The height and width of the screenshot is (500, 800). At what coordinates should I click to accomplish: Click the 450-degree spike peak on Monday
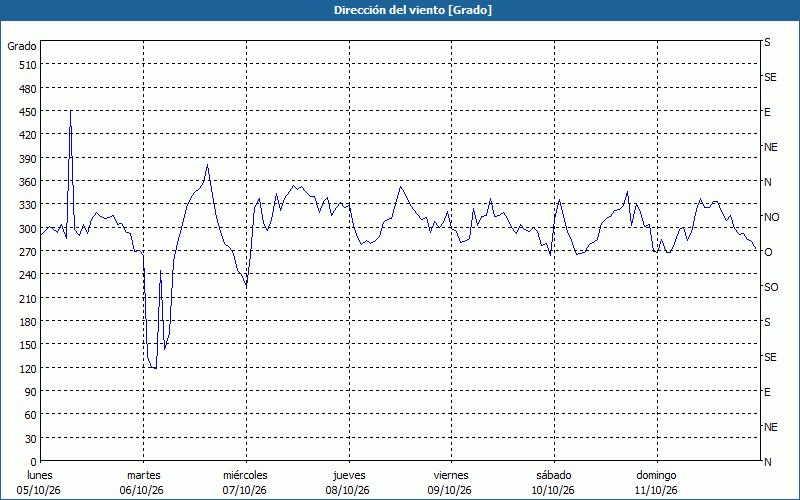tap(70, 111)
